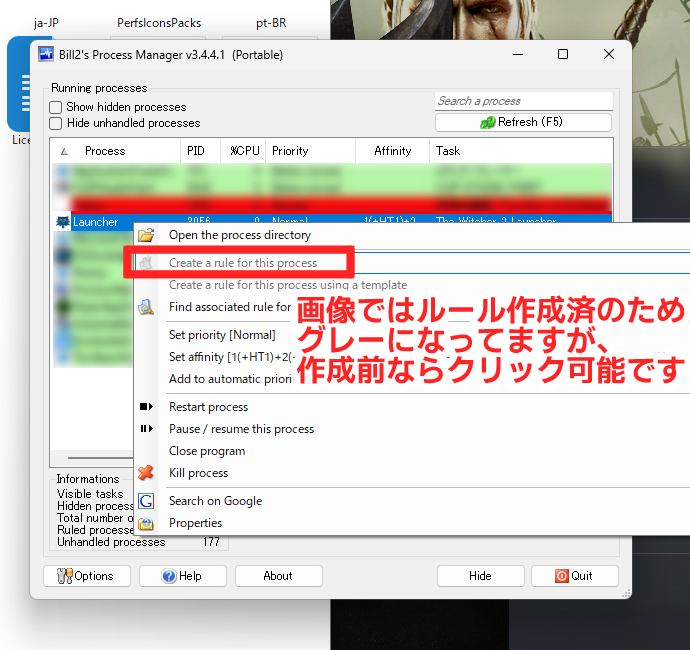Click the Witcher icon beside Launcher row
690x650 pixels.
62,222
